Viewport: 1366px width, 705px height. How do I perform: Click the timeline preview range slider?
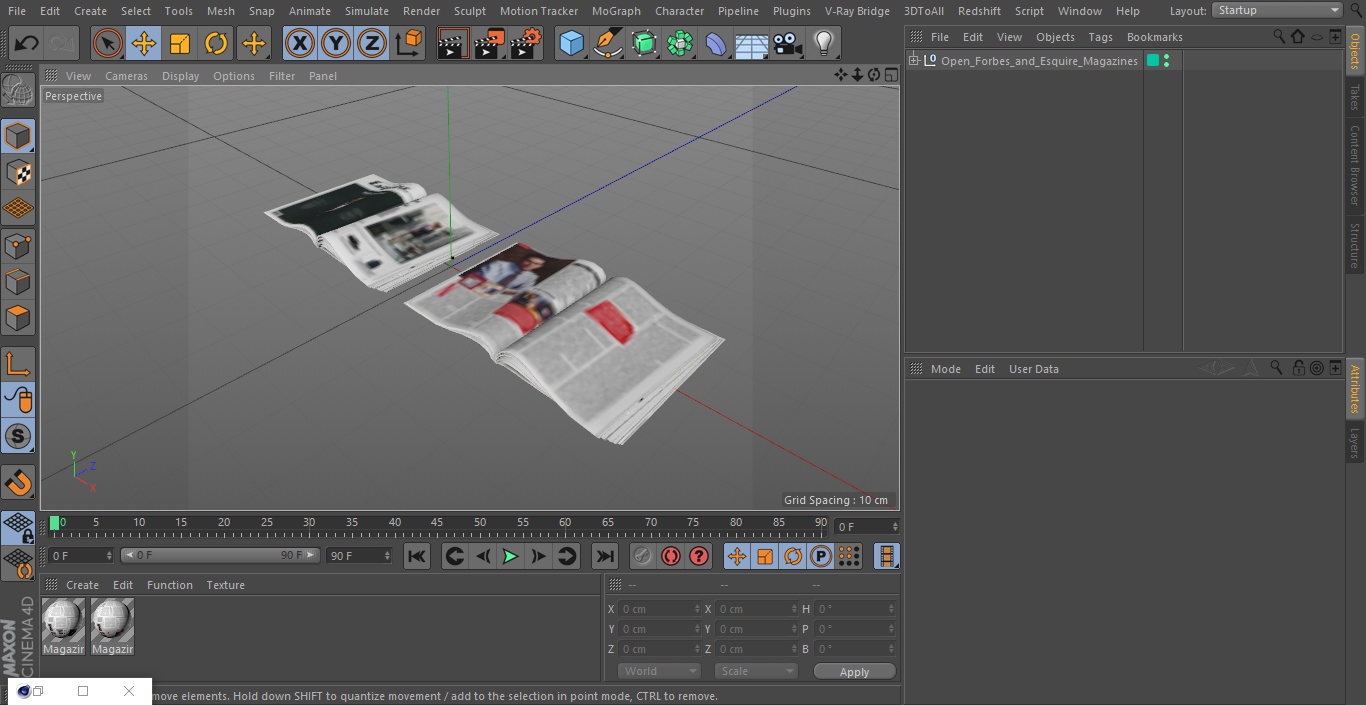tap(220, 555)
